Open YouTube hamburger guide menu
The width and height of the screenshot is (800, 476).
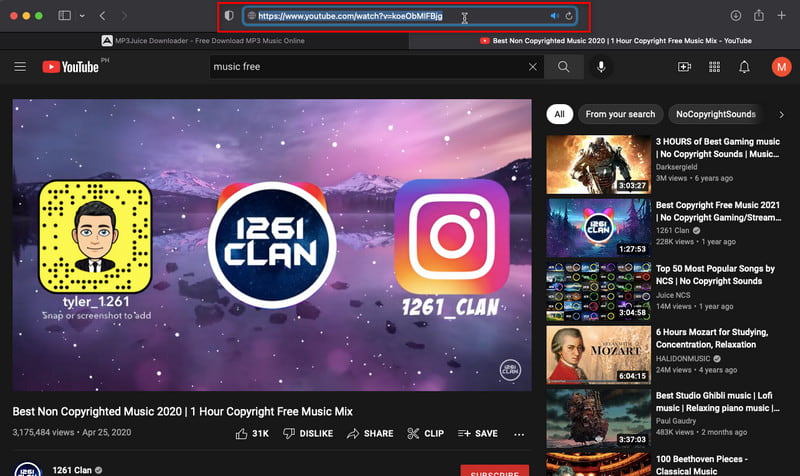(20, 67)
